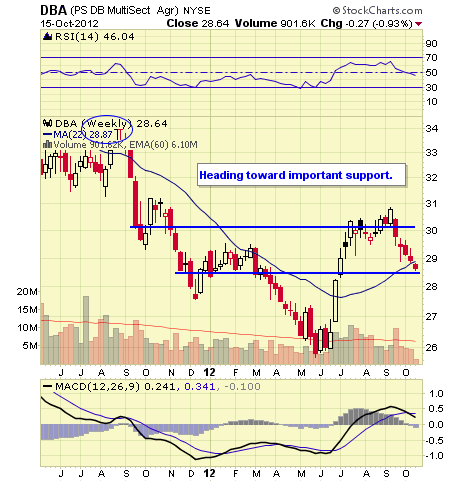The width and height of the screenshot is (460, 482).
Task: Click the 10 label on RSI axis
Action: click(x=431, y=102)
